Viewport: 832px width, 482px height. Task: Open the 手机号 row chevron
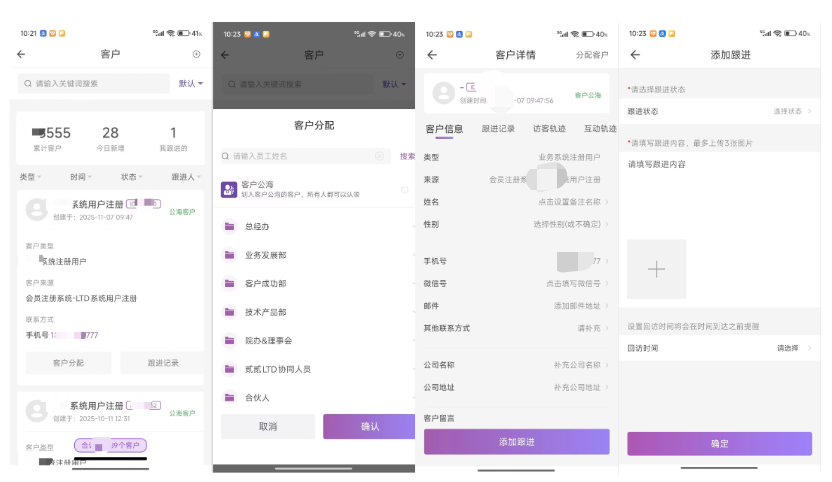coord(606,261)
